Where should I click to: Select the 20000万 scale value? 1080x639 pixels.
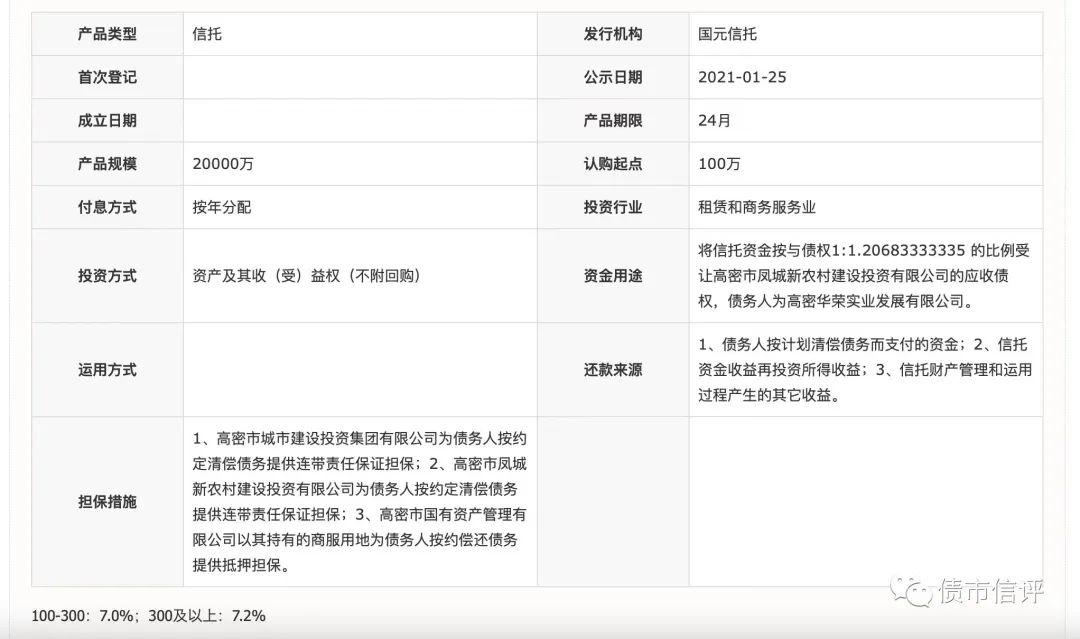click(223, 164)
